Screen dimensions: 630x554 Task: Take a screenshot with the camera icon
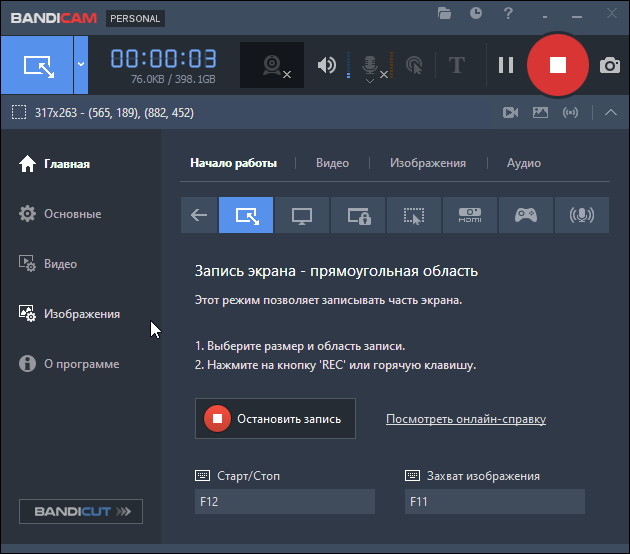[x=609, y=65]
